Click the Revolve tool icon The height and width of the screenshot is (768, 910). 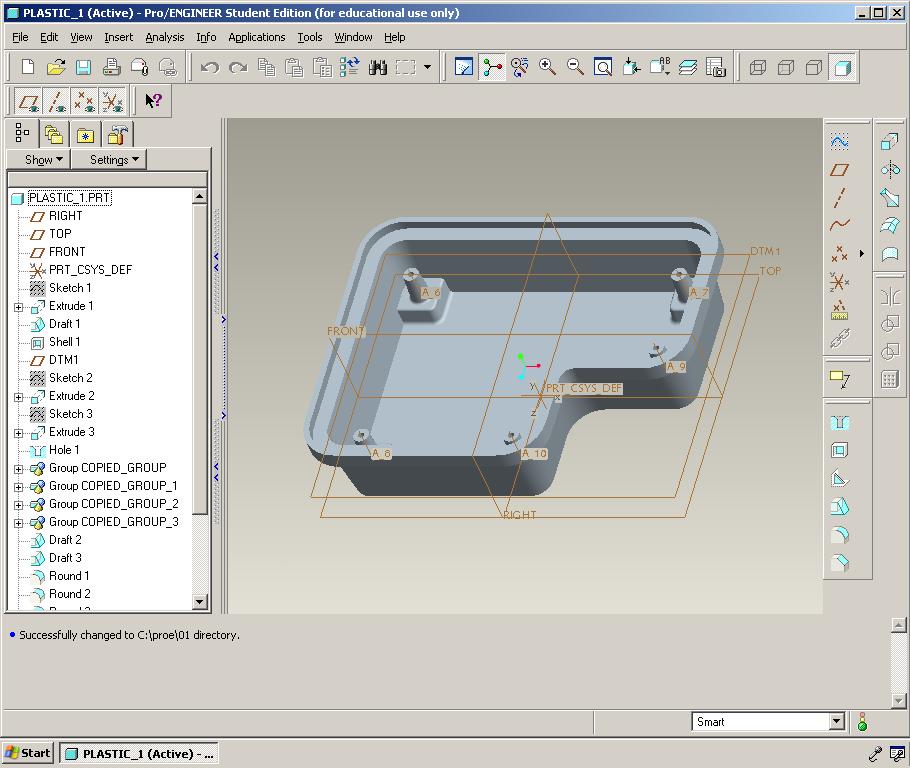tap(889, 170)
